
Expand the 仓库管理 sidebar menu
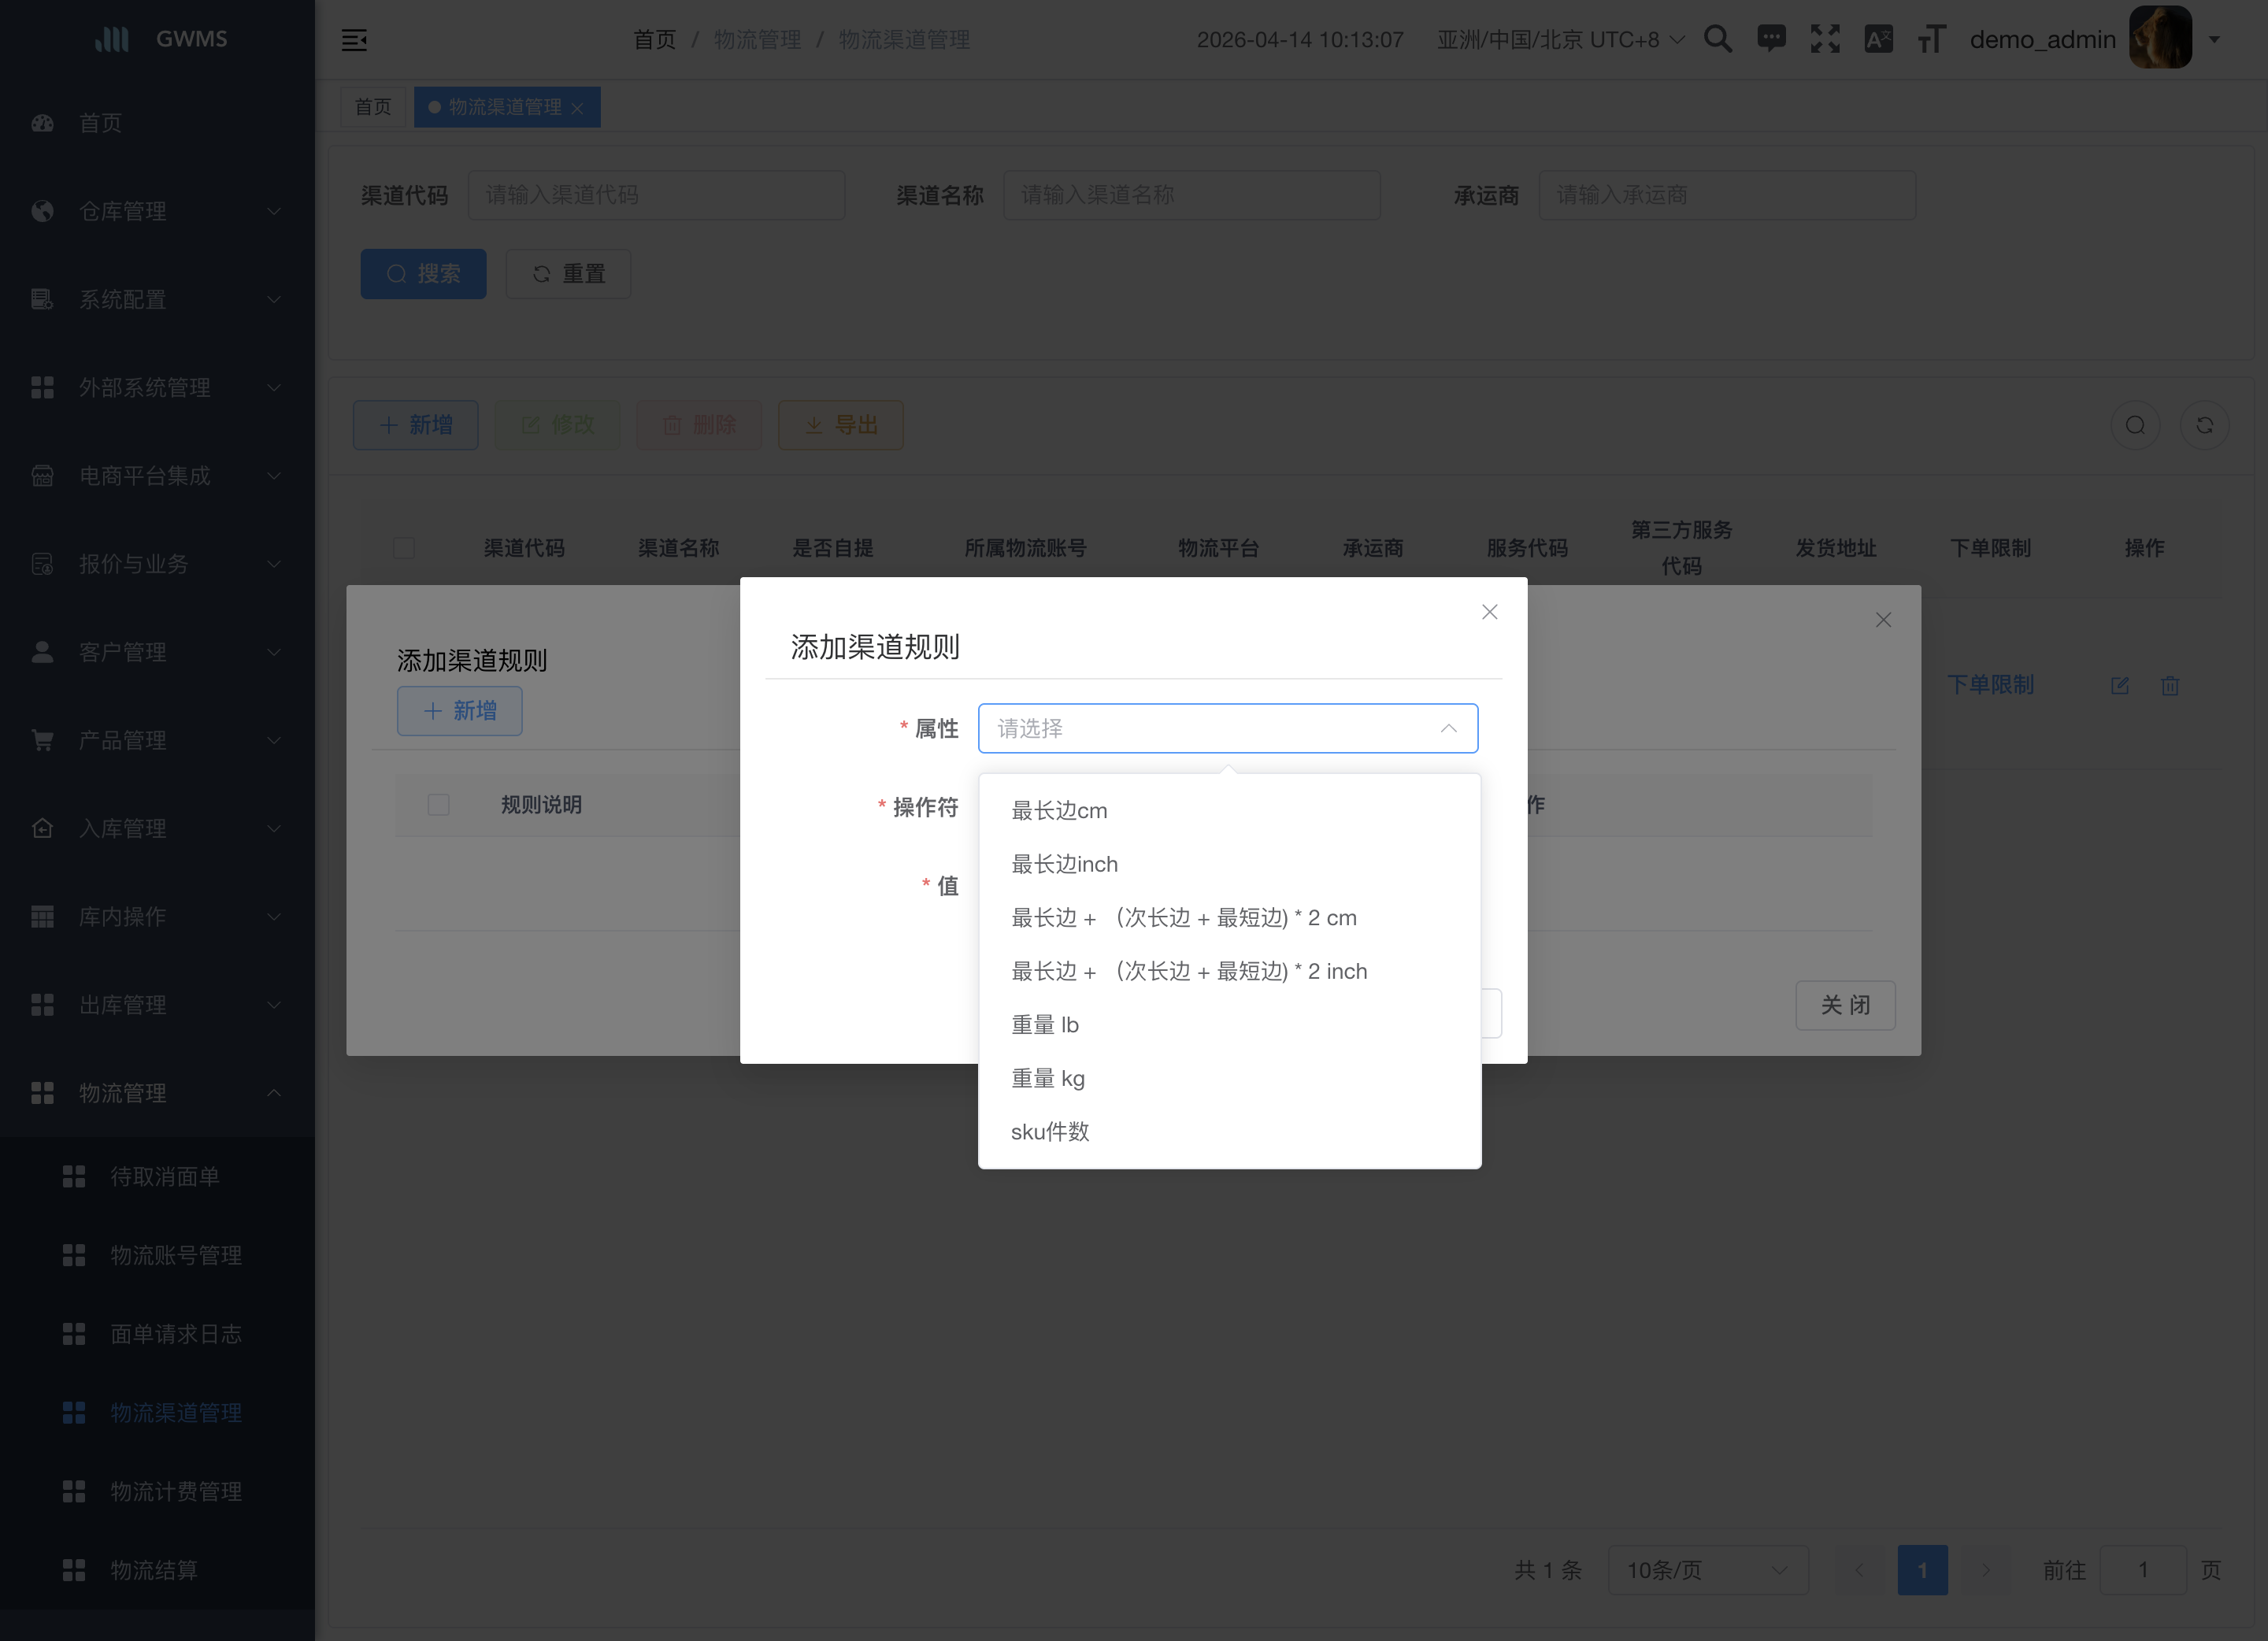coord(157,211)
